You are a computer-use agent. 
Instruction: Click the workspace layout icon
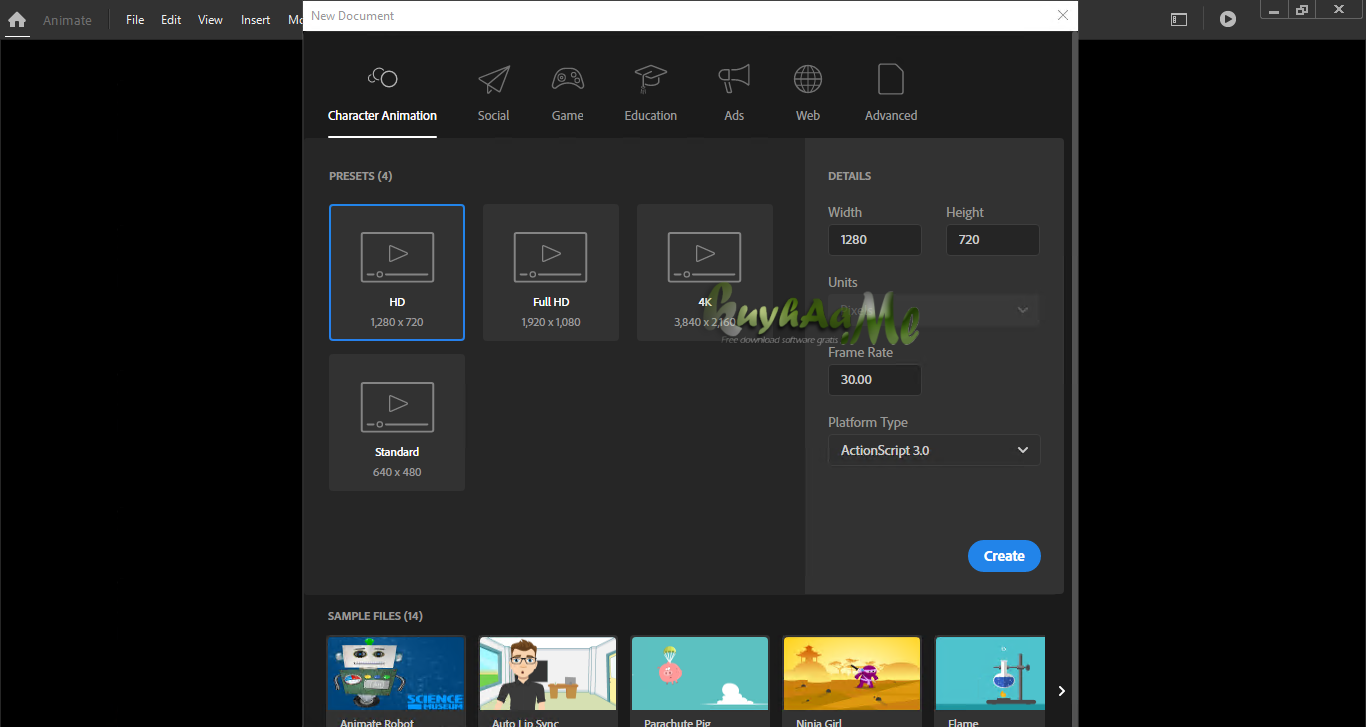pos(1178,18)
